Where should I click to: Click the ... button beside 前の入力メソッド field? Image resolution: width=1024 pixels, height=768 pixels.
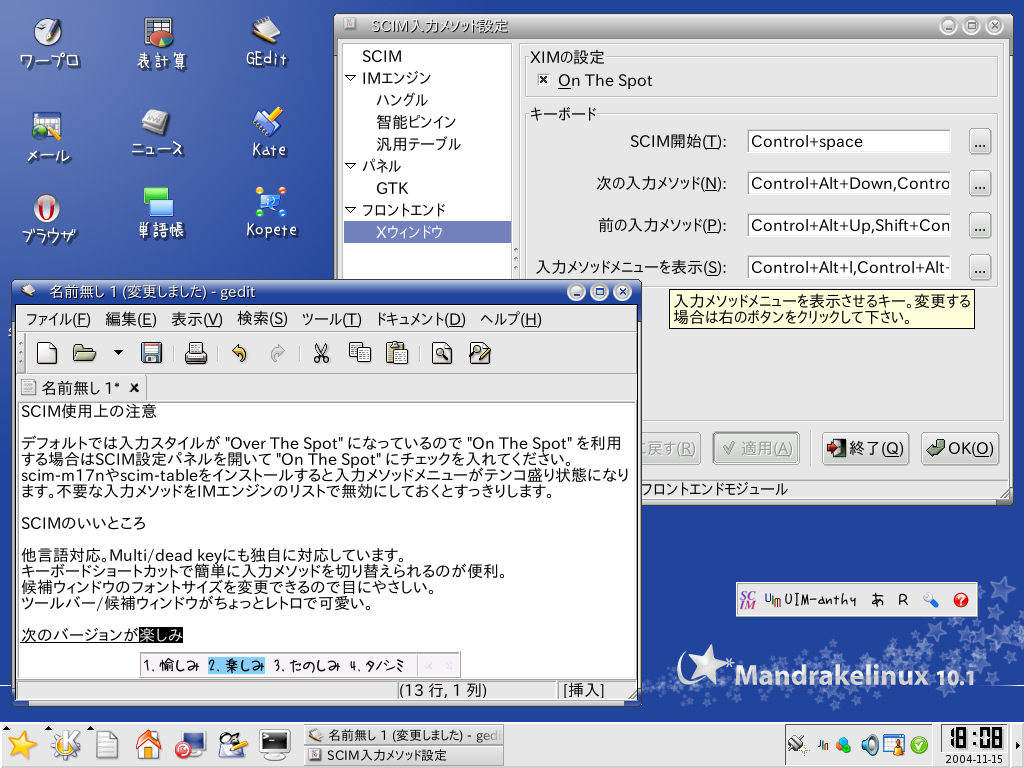[x=980, y=225]
